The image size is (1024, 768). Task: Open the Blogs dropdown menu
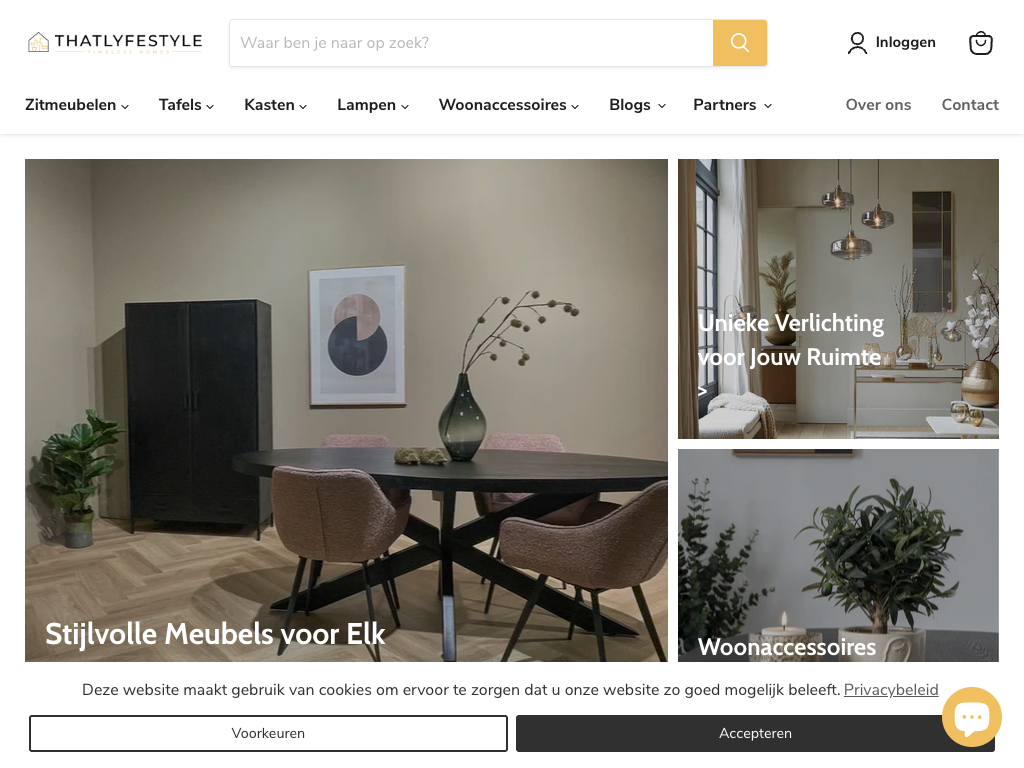point(637,105)
